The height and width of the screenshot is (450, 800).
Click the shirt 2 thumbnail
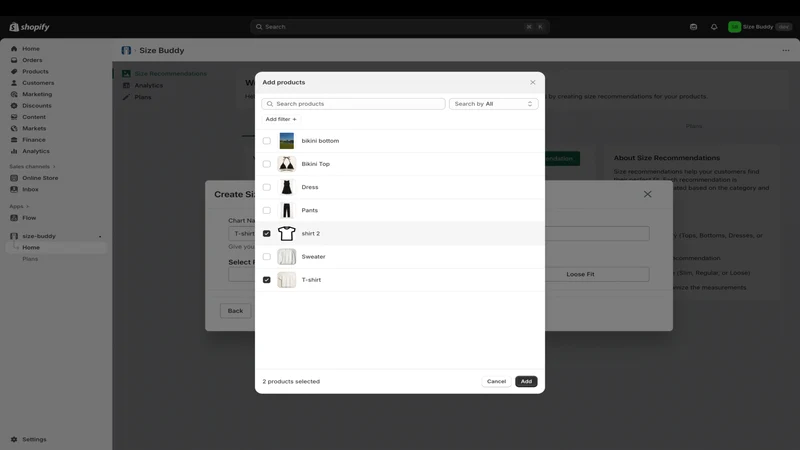(286, 234)
